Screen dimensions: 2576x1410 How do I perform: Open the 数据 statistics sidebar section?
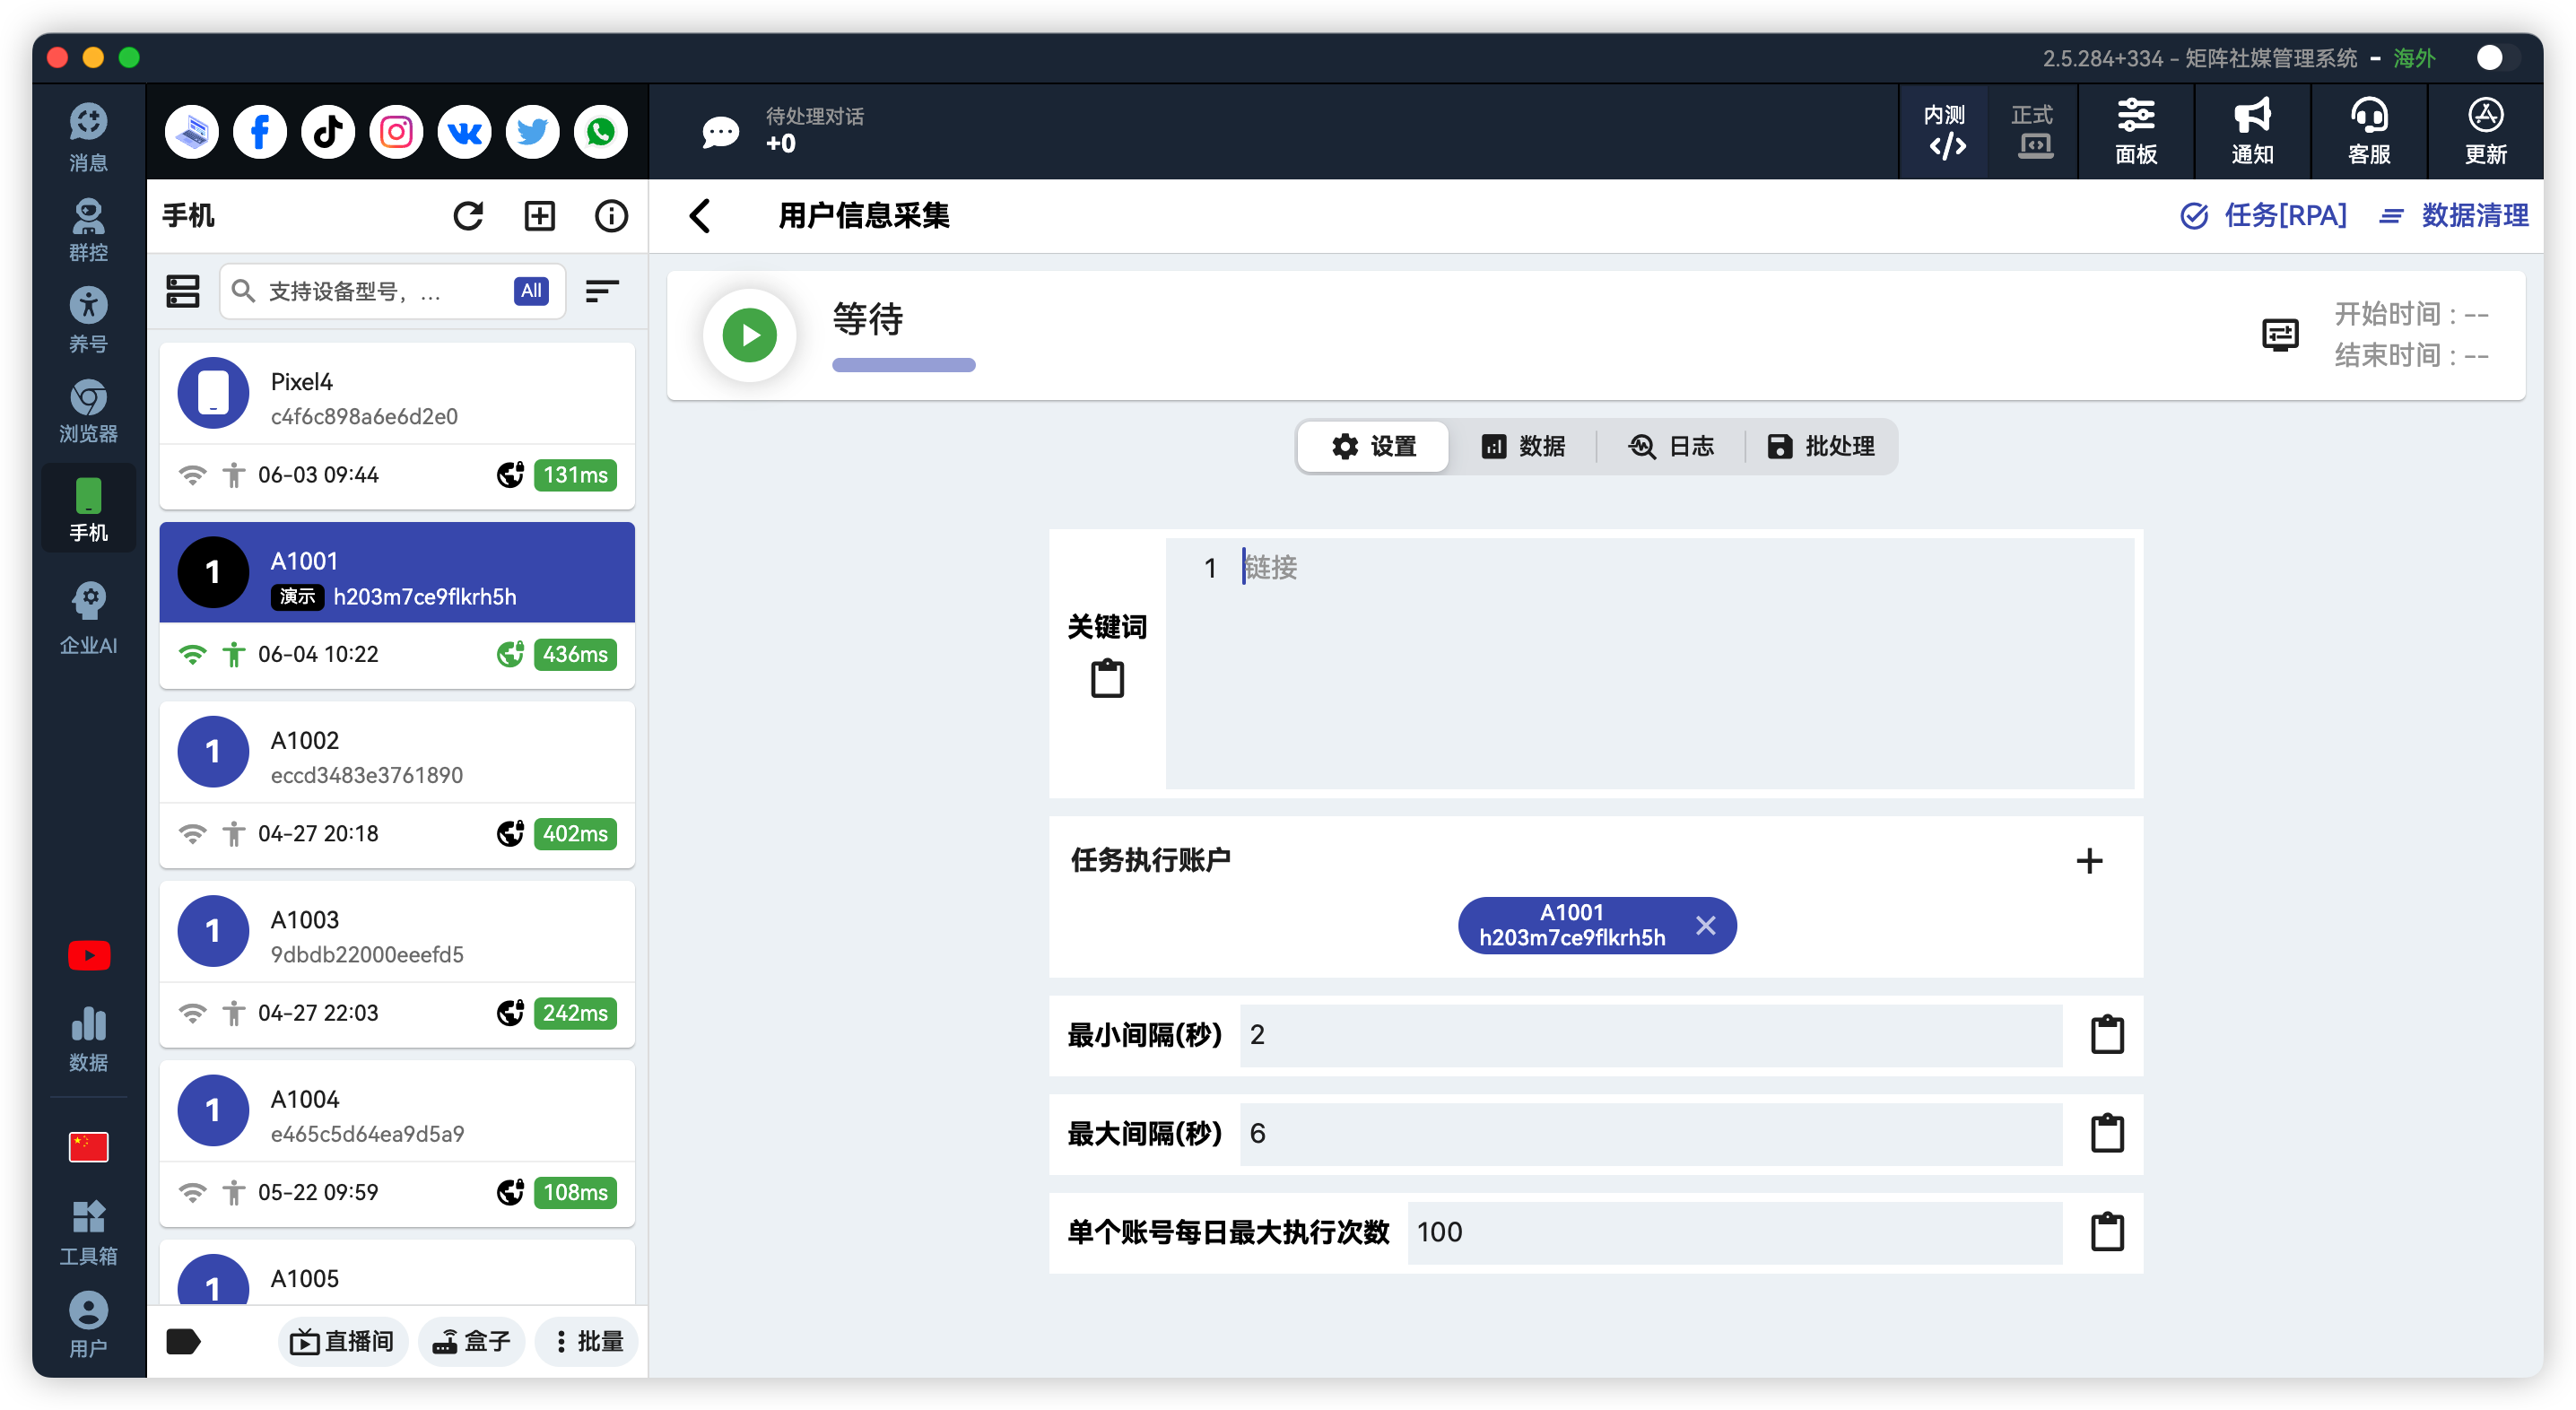pos(88,1038)
